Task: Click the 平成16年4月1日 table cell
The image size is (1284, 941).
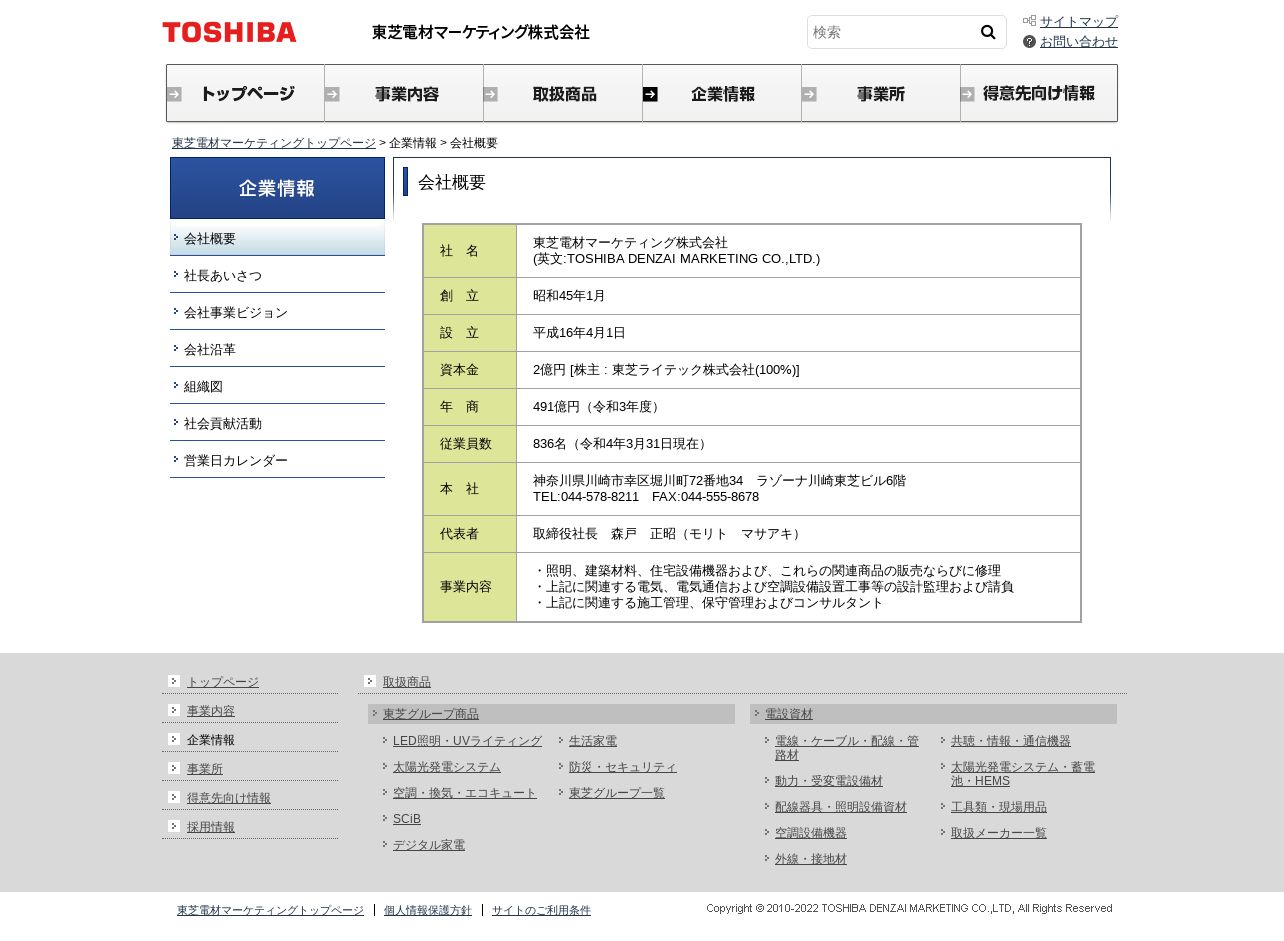Action: pos(798,333)
